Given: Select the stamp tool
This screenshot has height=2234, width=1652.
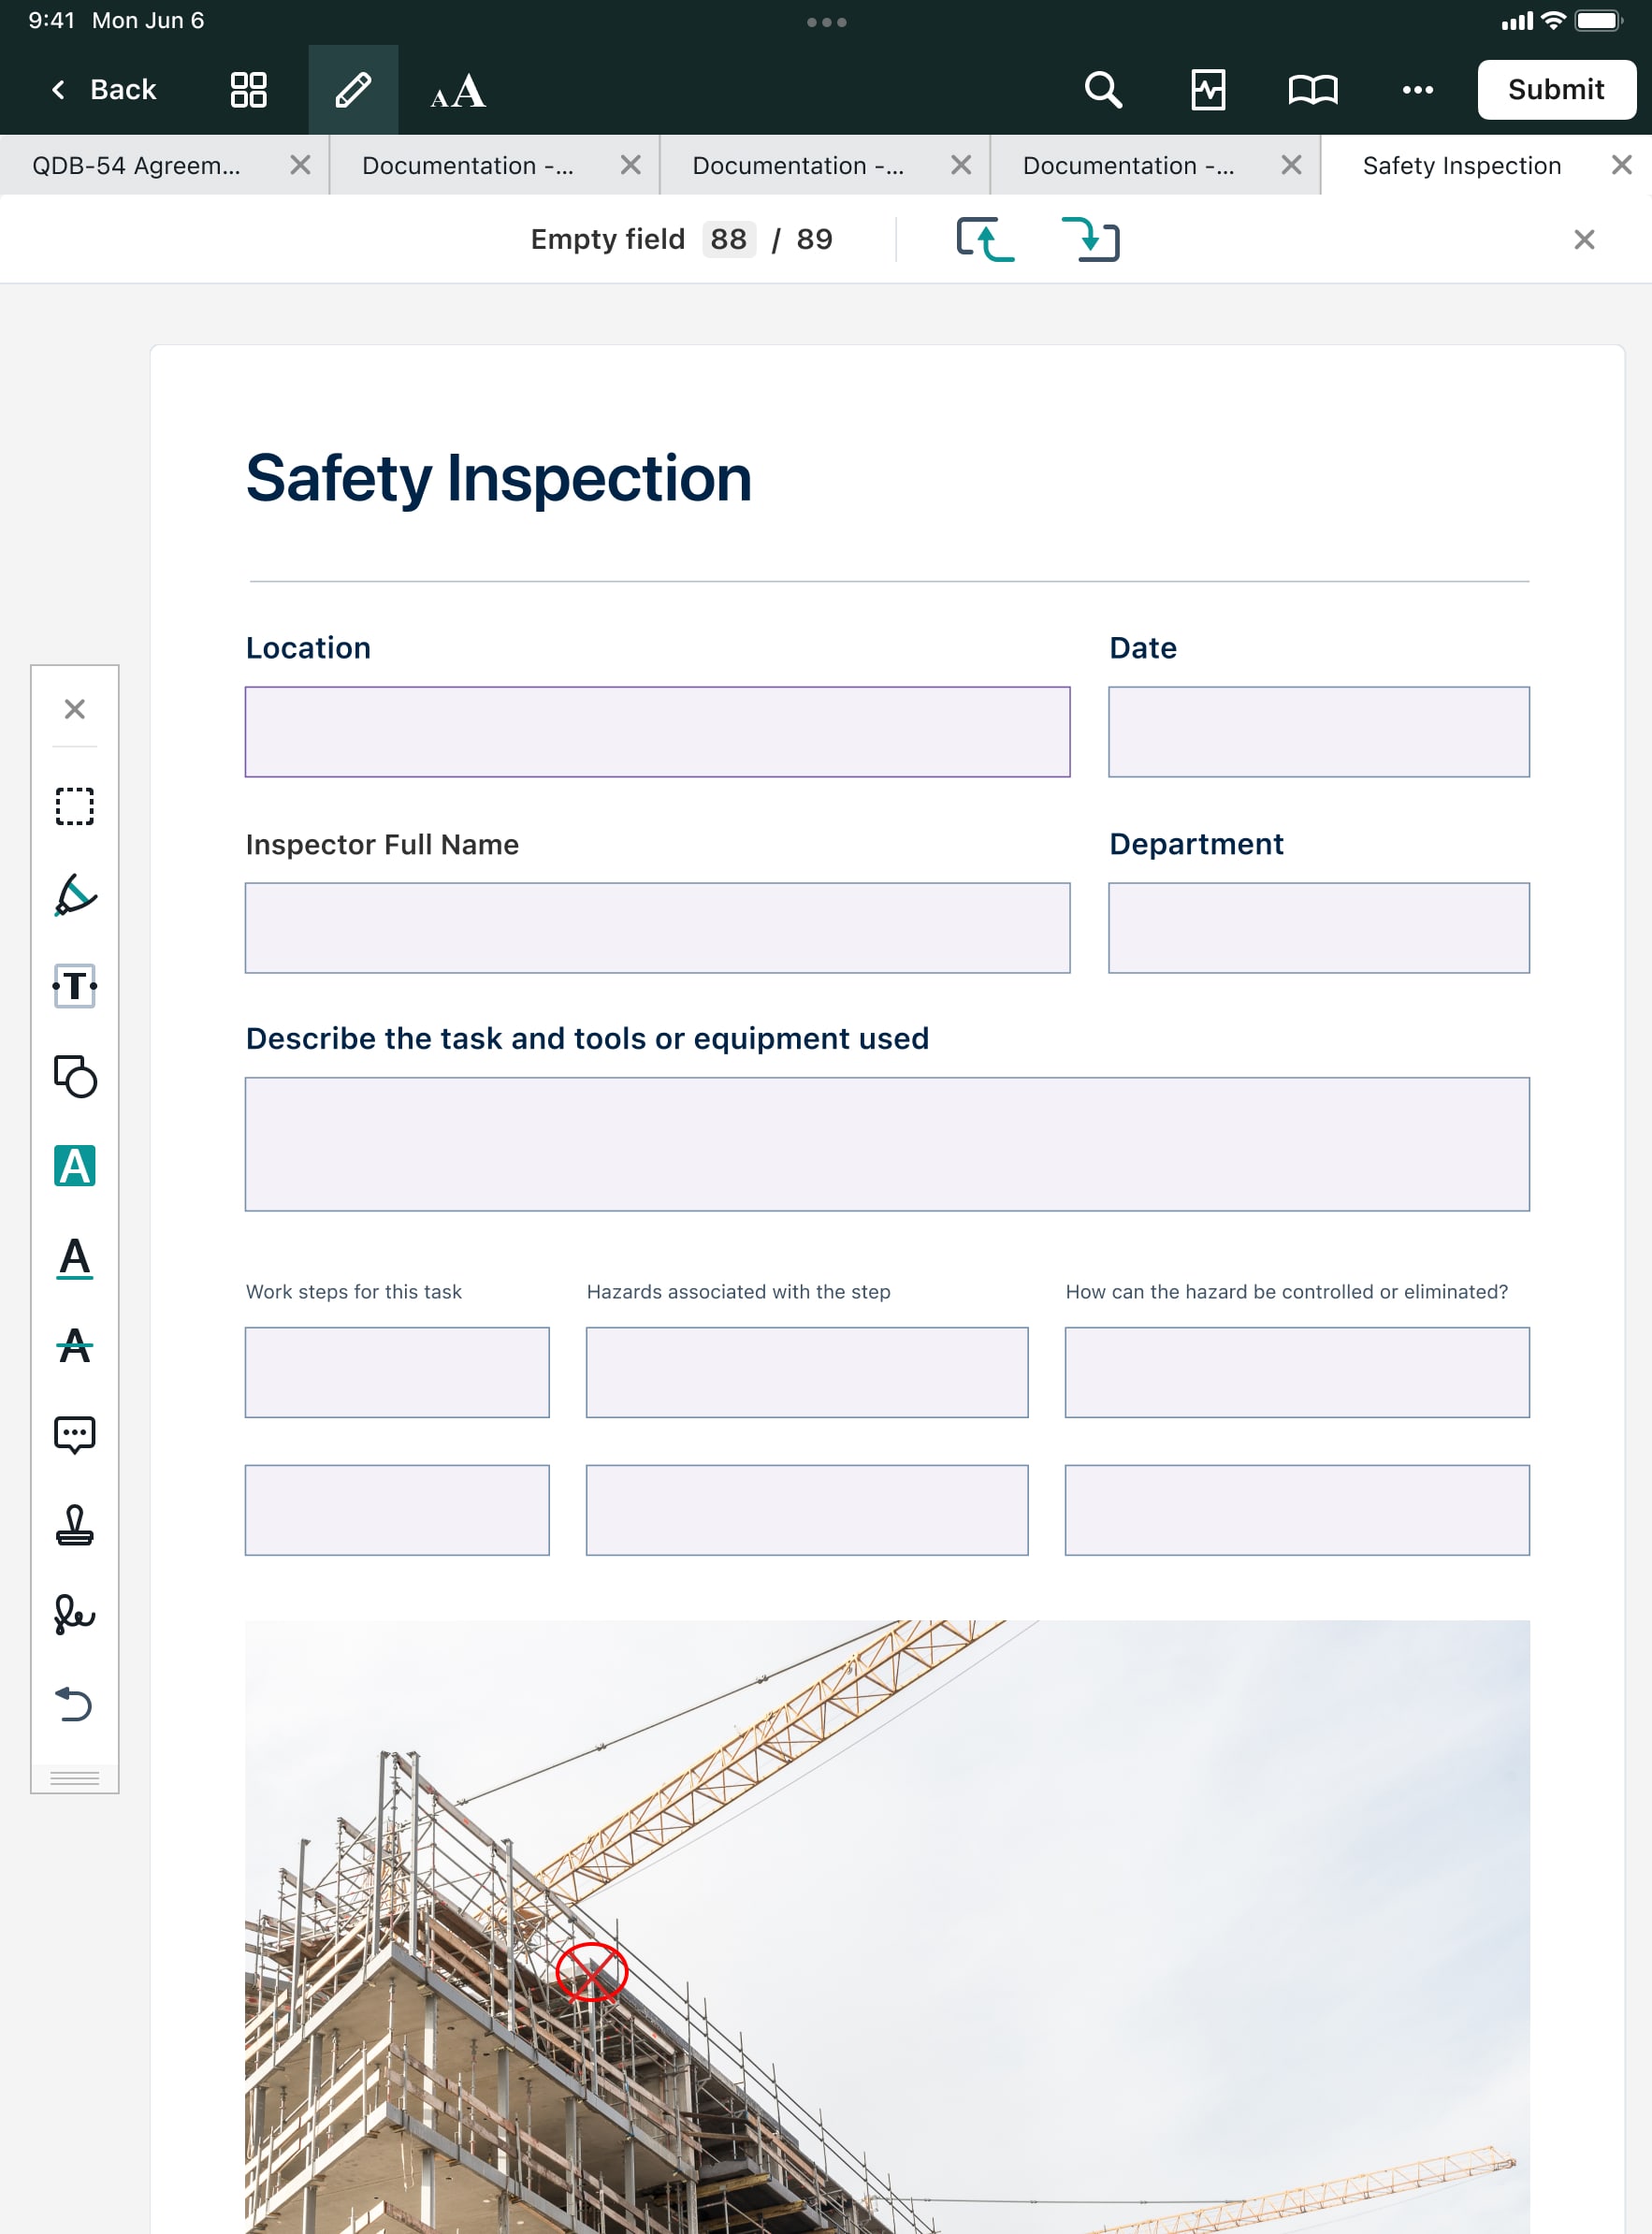Looking at the screenshot, I should tap(74, 1526).
